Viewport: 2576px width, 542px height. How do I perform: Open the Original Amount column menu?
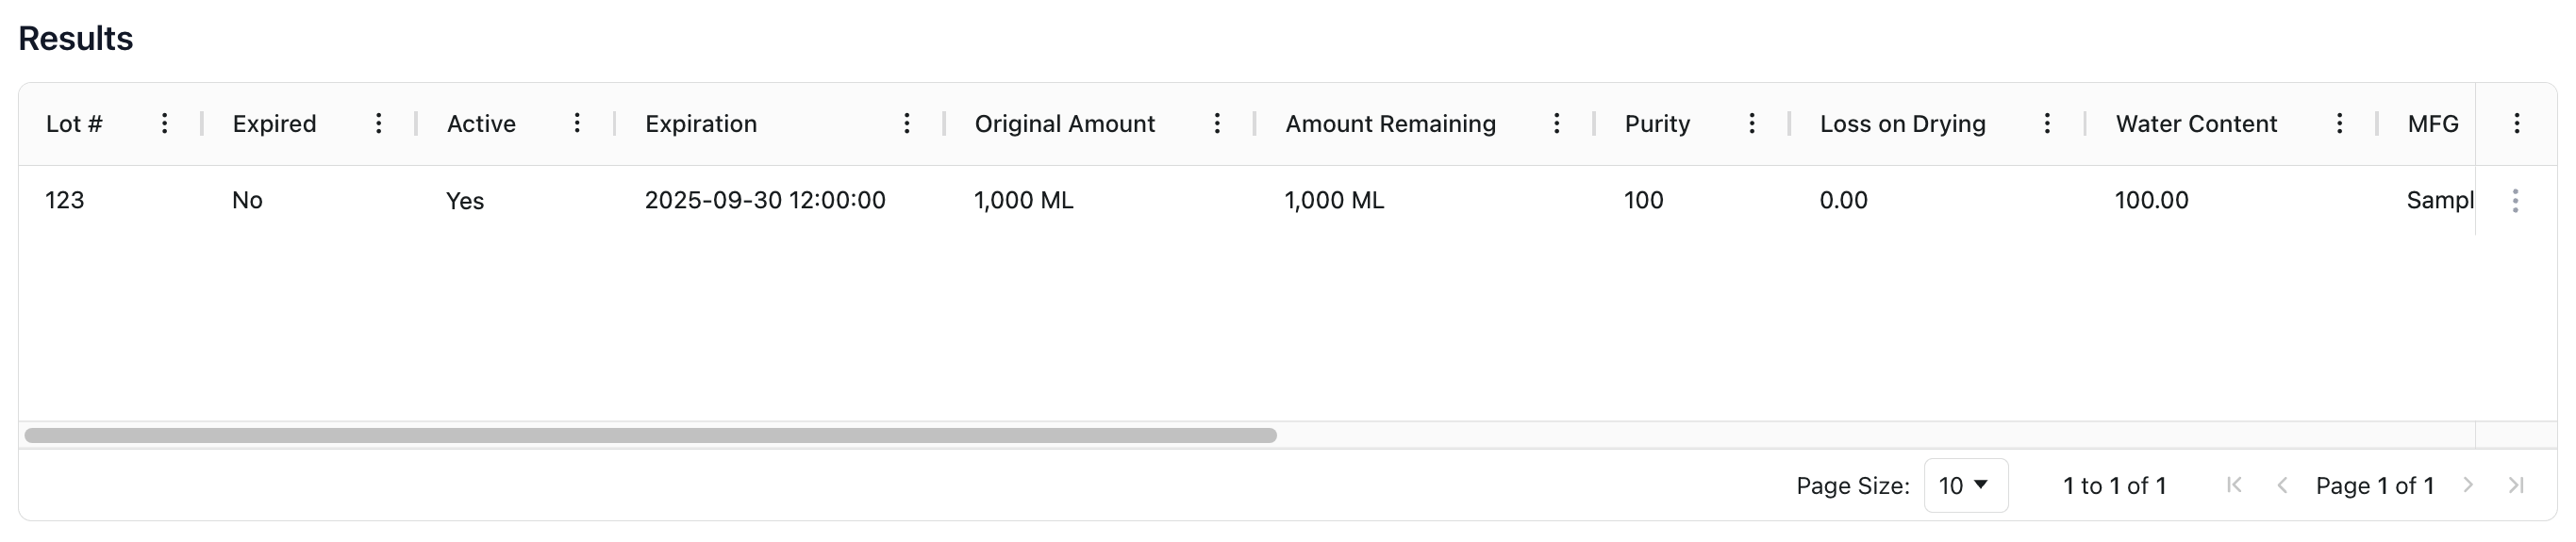[x=1217, y=123]
